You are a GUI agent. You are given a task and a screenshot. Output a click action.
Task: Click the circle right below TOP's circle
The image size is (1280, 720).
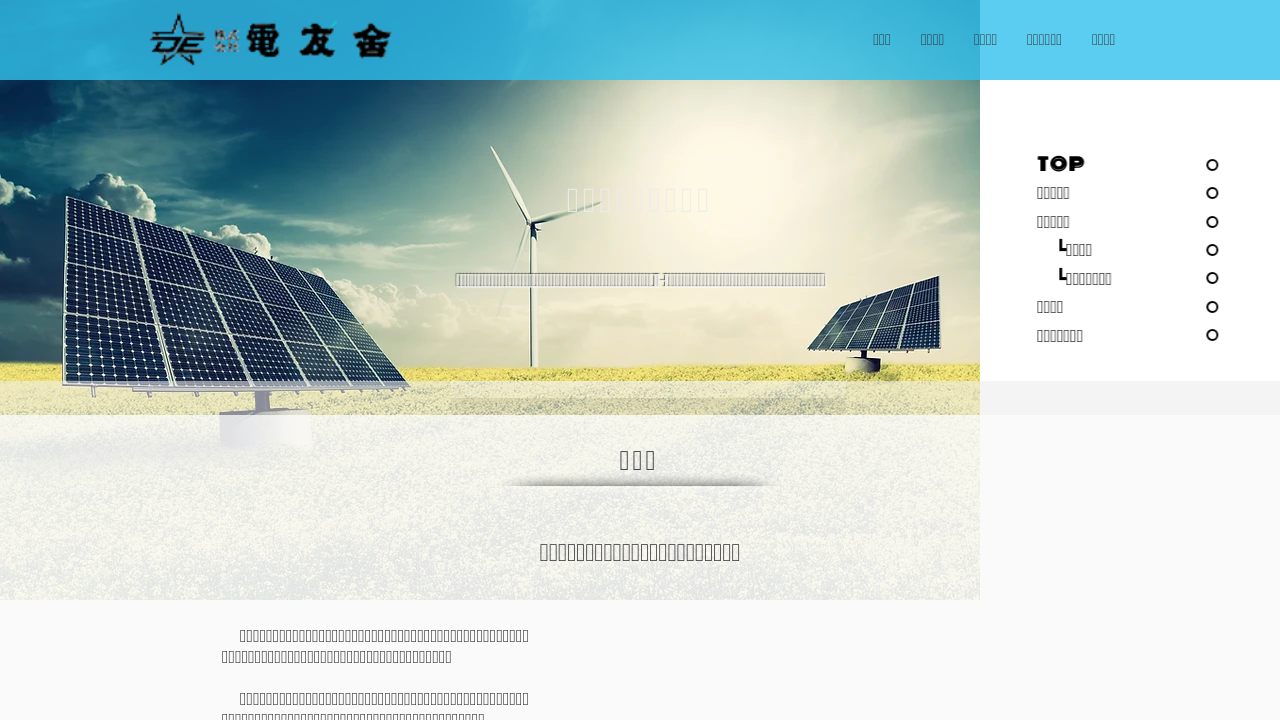click(x=1212, y=193)
